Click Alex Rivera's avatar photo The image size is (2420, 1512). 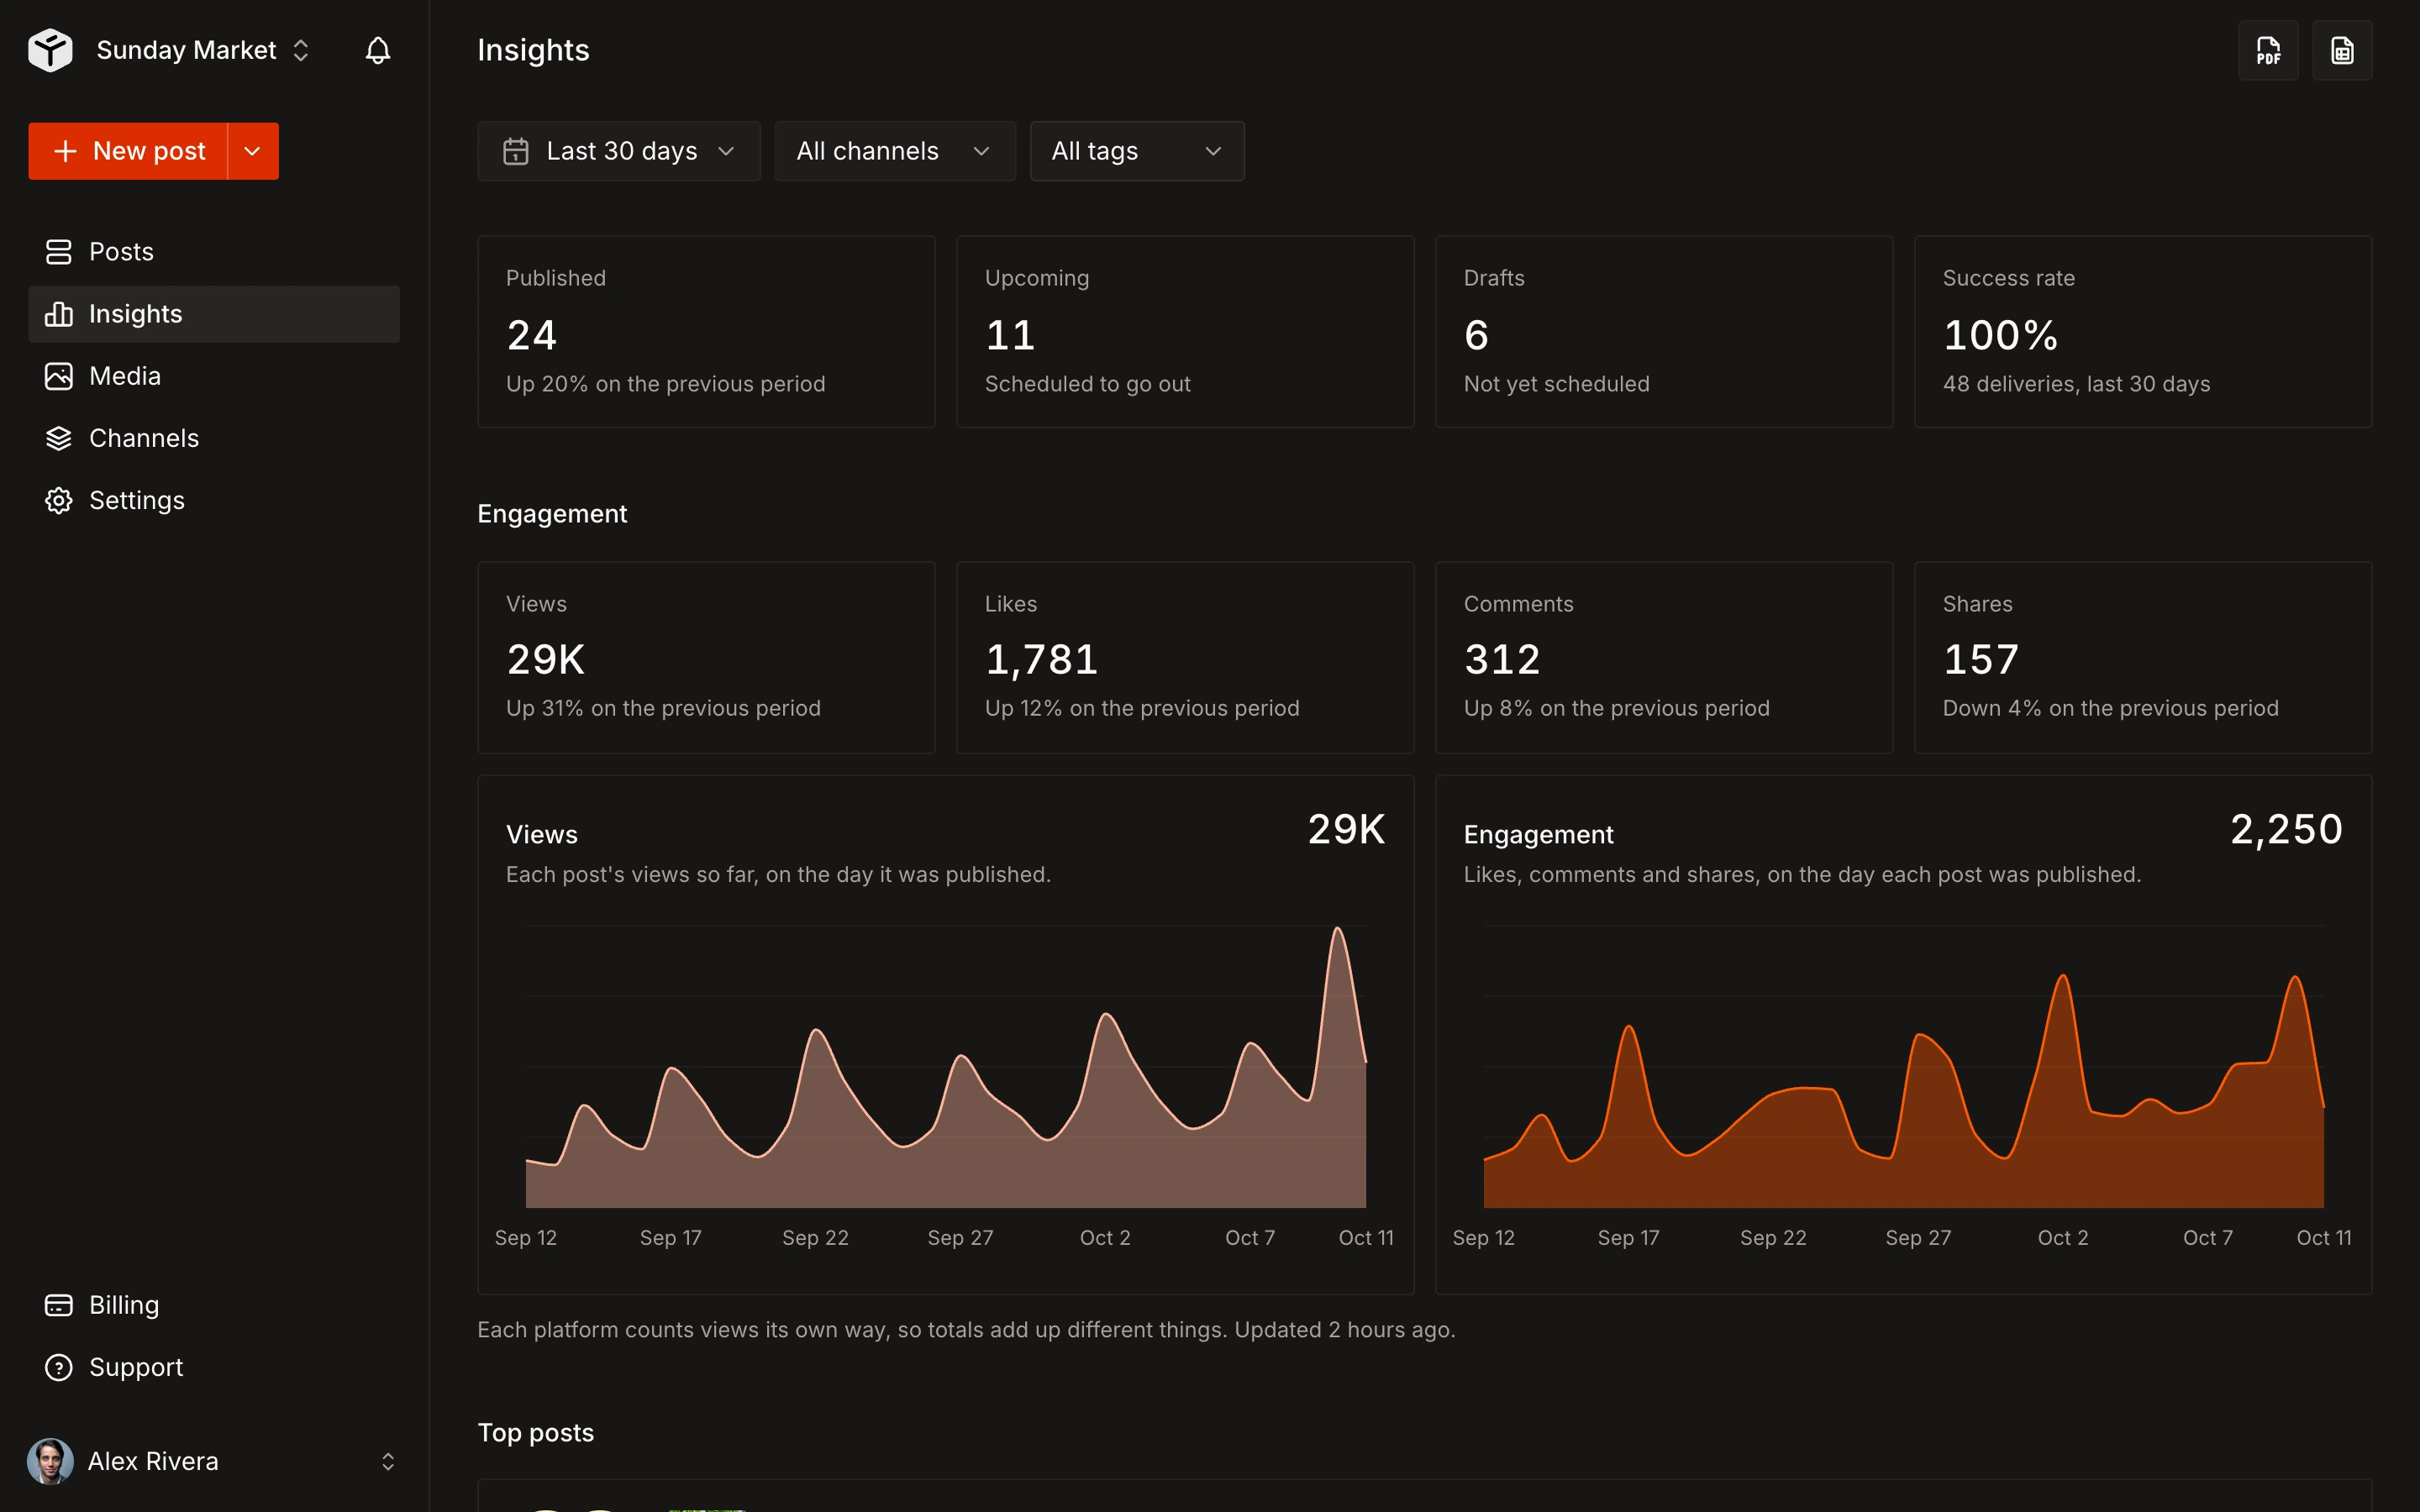pyautogui.click(x=50, y=1461)
